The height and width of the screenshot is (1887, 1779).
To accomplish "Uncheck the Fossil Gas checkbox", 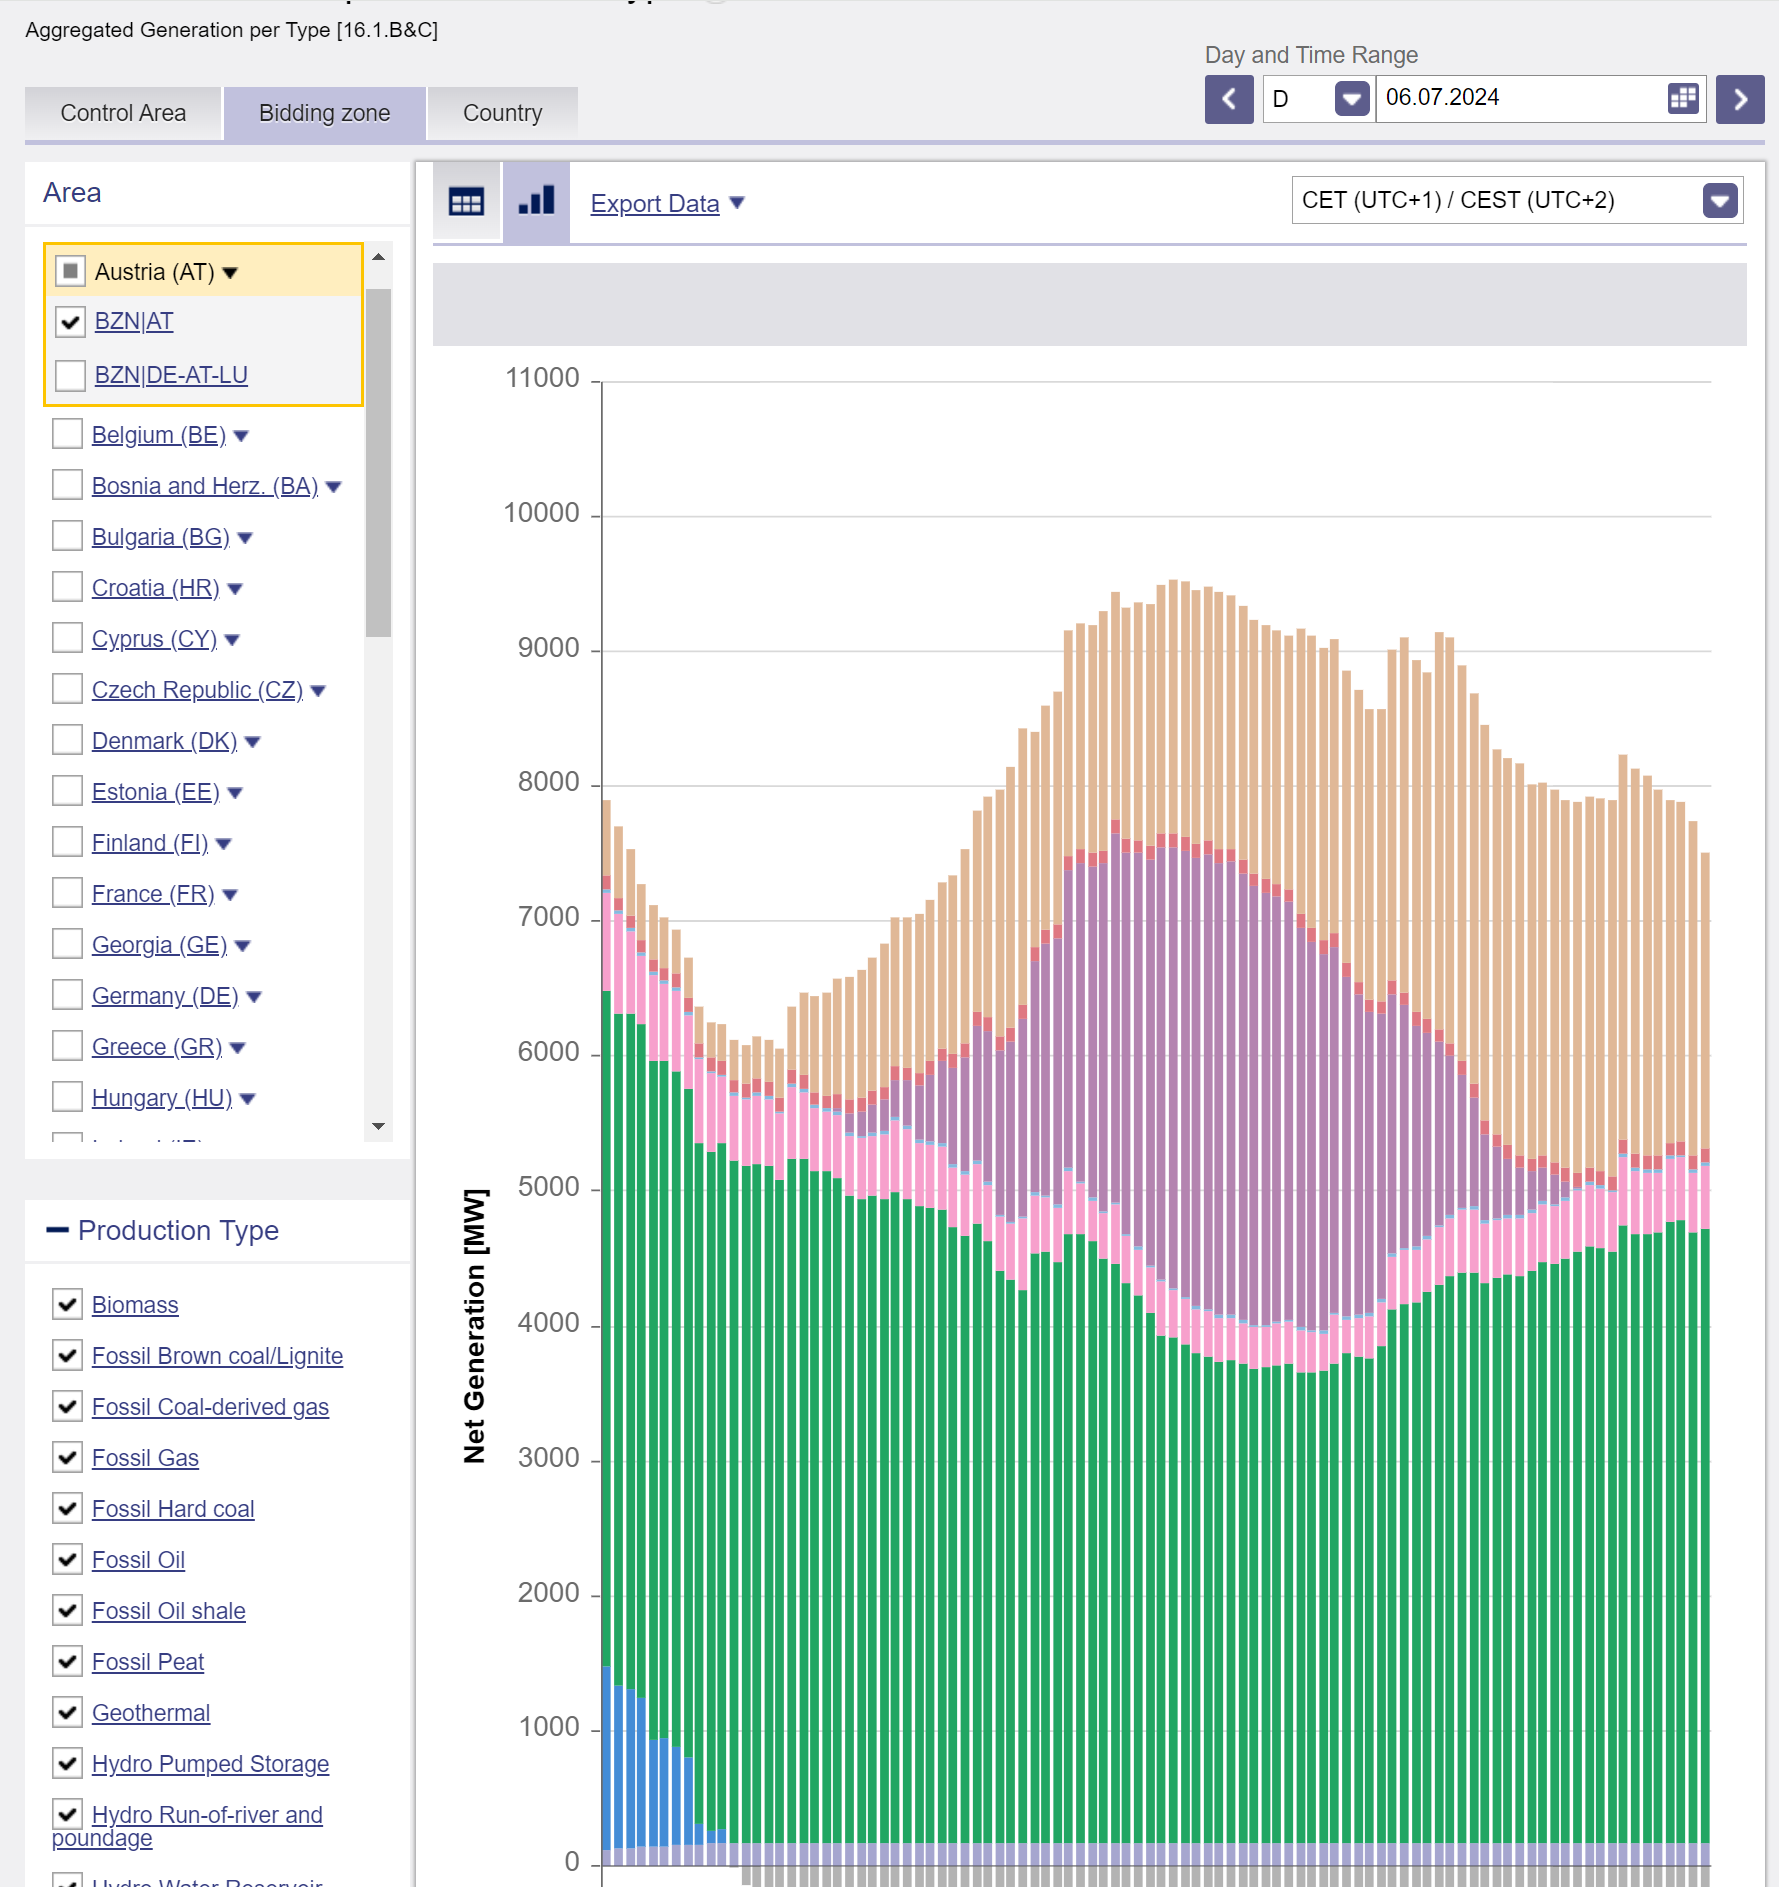I will coord(67,1457).
